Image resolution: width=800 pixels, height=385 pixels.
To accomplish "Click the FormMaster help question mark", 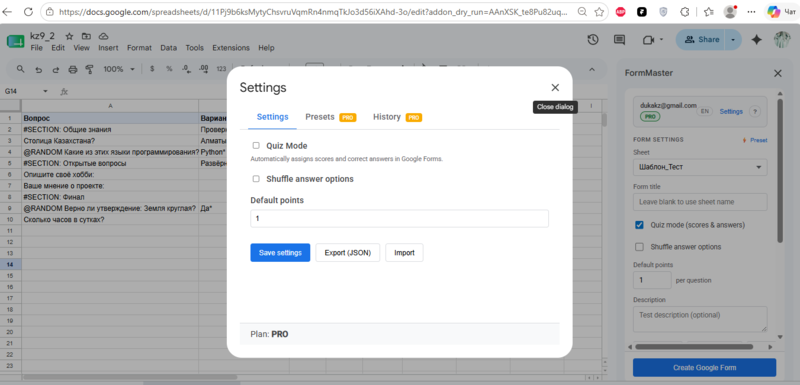I will click(756, 112).
